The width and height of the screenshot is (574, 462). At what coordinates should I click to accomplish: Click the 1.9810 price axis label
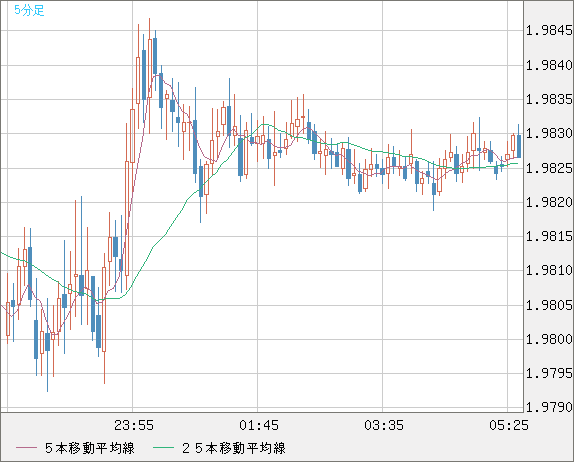pyautogui.click(x=549, y=271)
